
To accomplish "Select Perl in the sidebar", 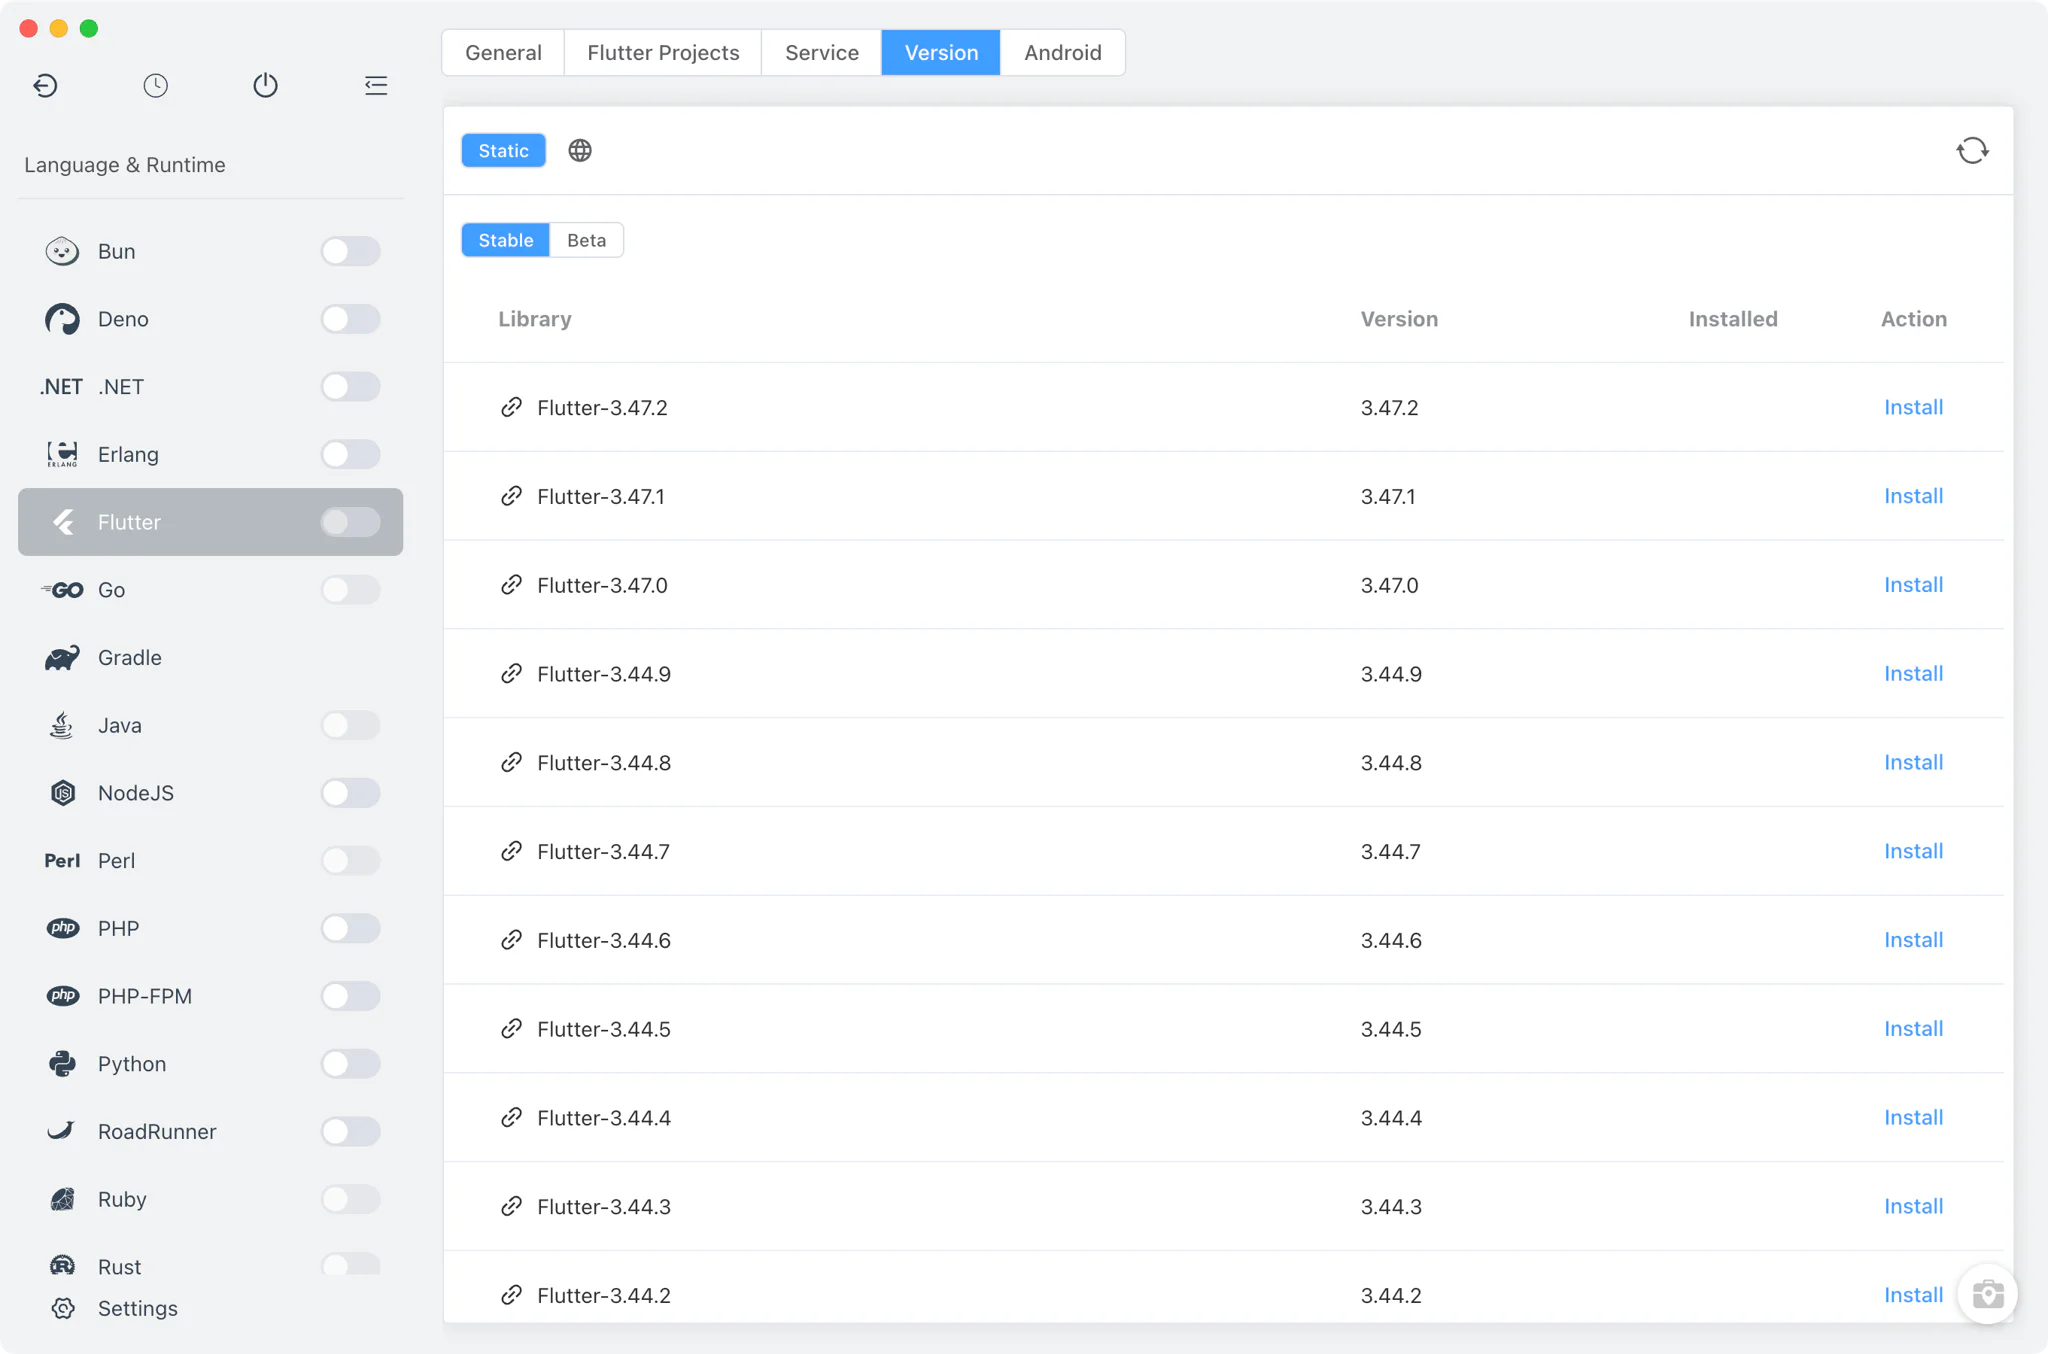I will pos(210,860).
